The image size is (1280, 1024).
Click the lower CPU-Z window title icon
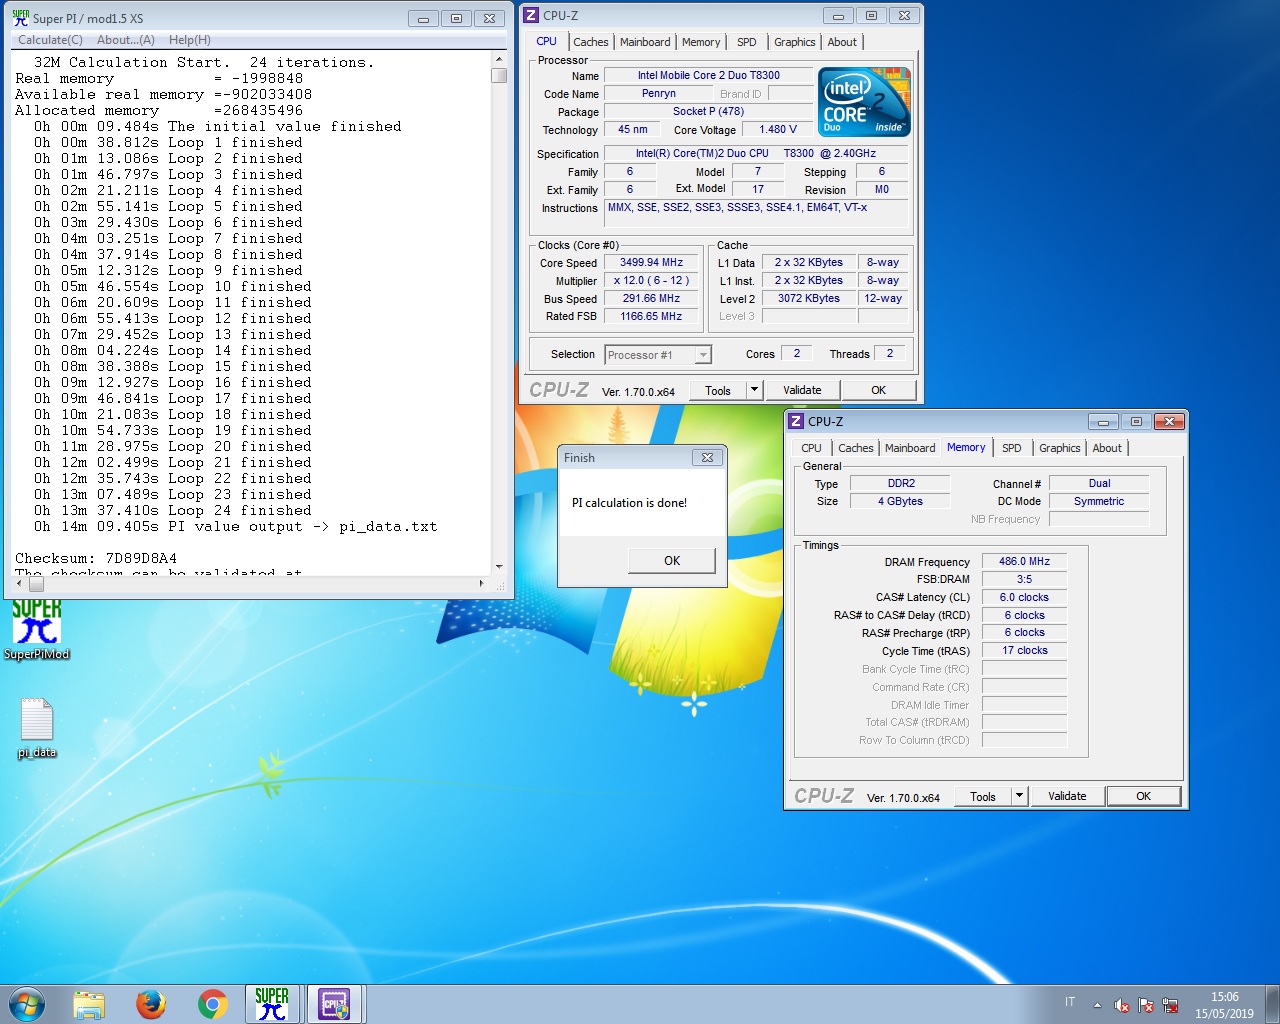tap(796, 421)
